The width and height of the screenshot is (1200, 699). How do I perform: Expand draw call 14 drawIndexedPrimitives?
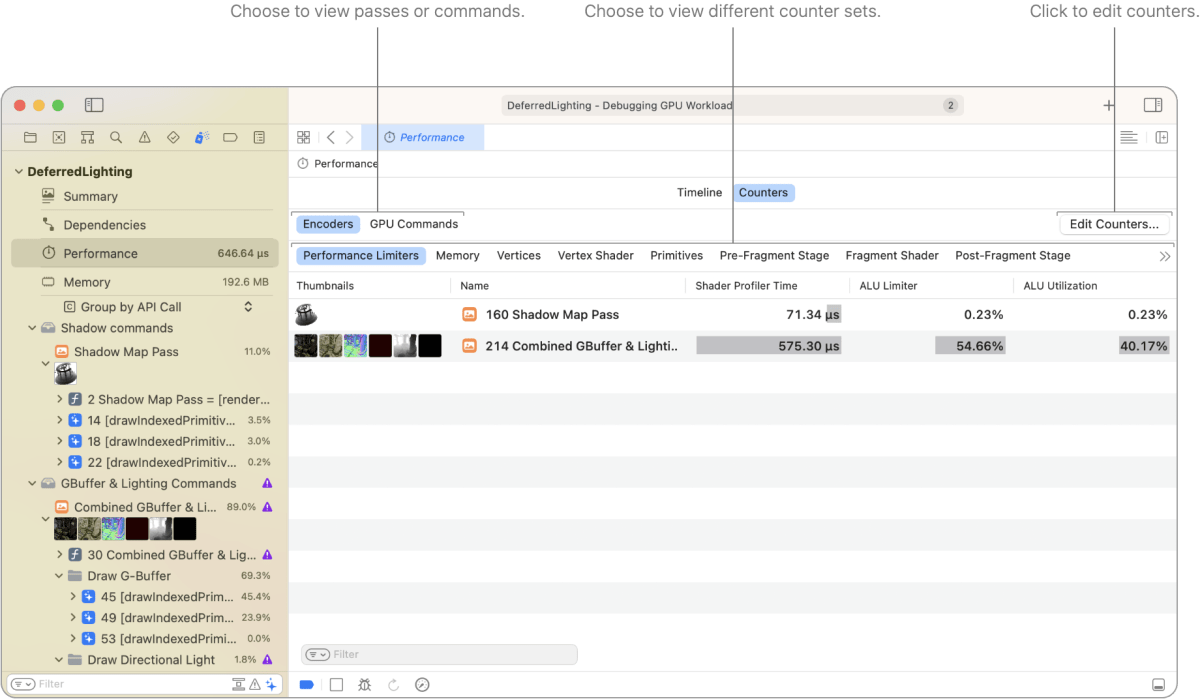click(x=60, y=420)
